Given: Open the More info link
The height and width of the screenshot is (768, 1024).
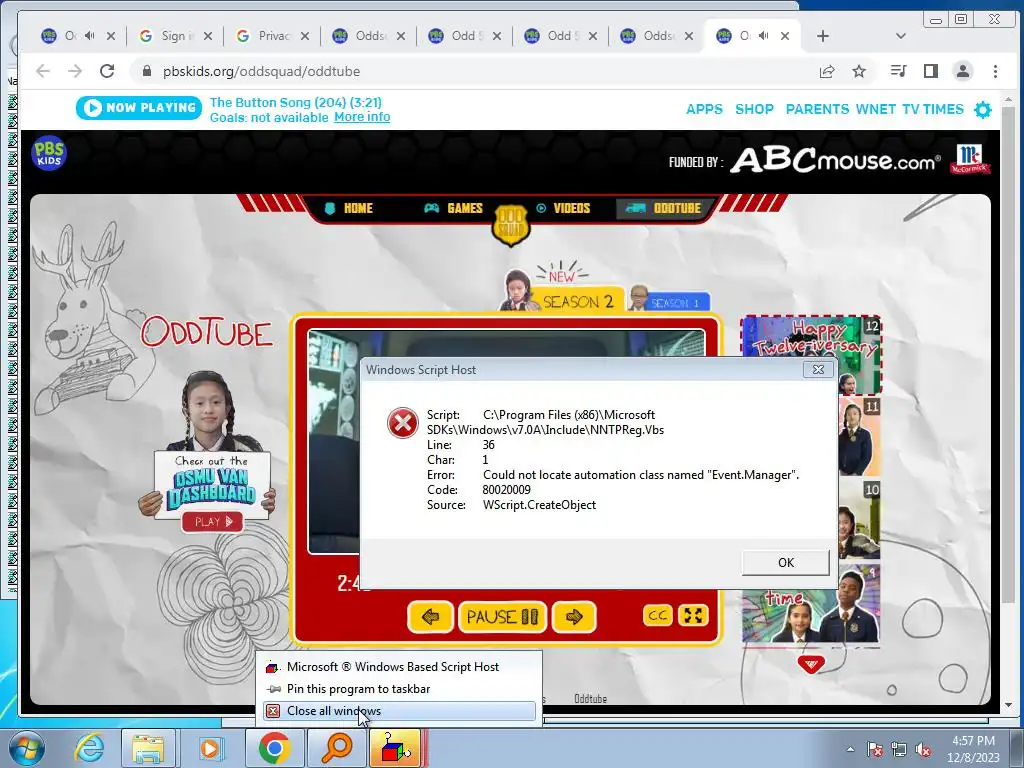Looking at the screenshot, I should click(362, 117).
